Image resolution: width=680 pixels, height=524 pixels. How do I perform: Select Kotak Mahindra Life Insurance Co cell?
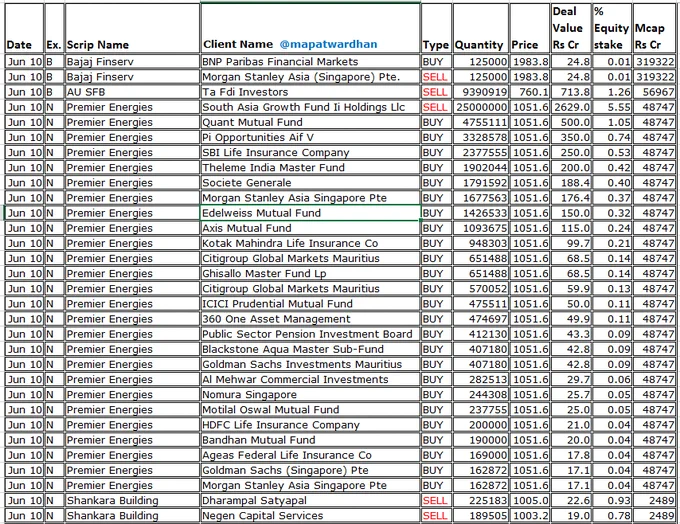click(x=311, y=243)
